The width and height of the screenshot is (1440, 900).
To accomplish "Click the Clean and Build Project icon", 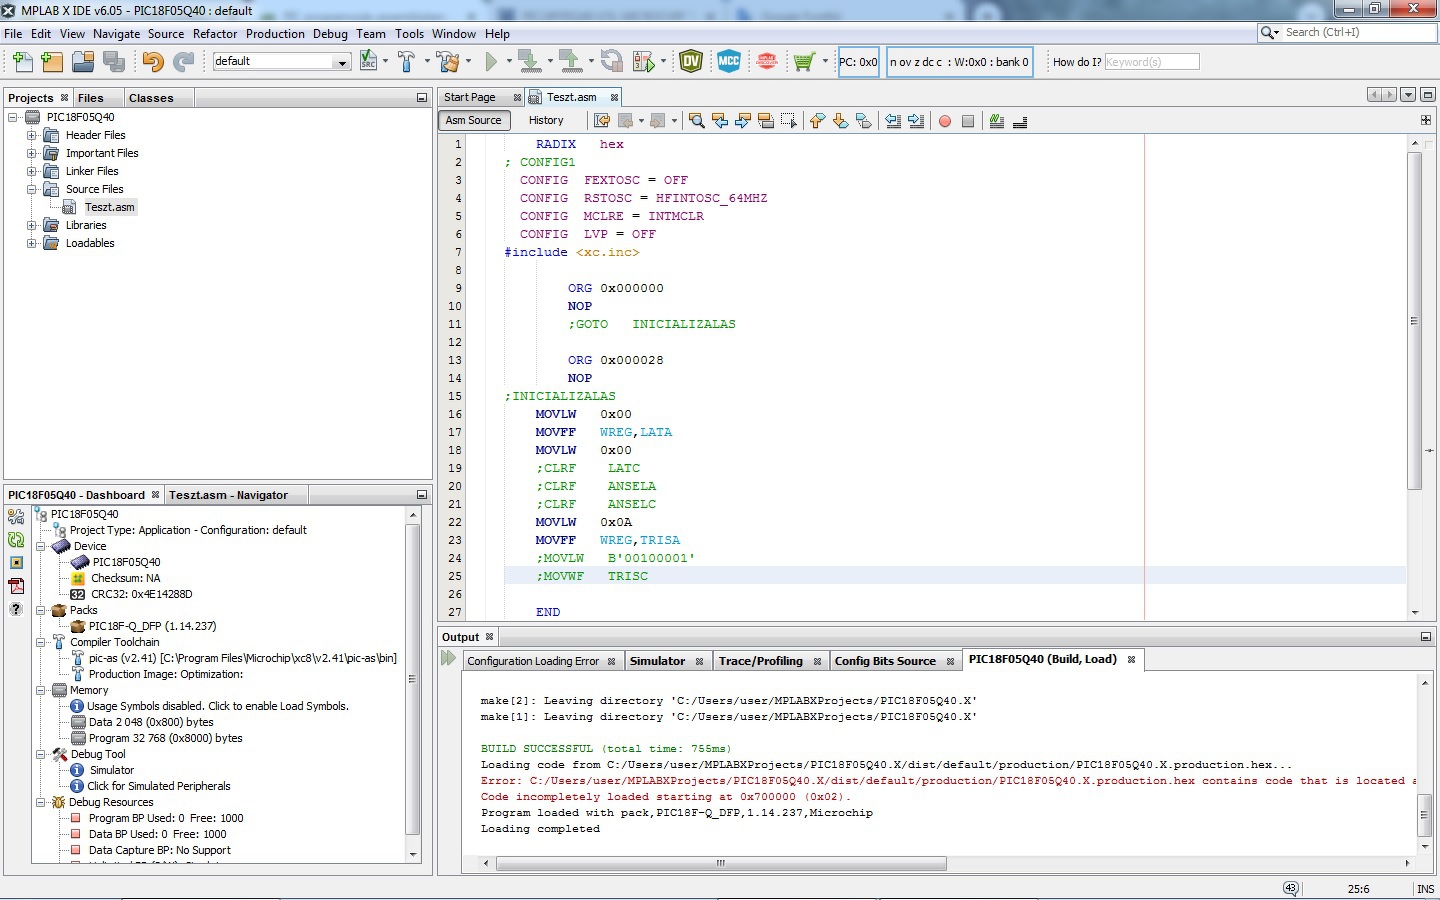I will [x=447, y=62].
